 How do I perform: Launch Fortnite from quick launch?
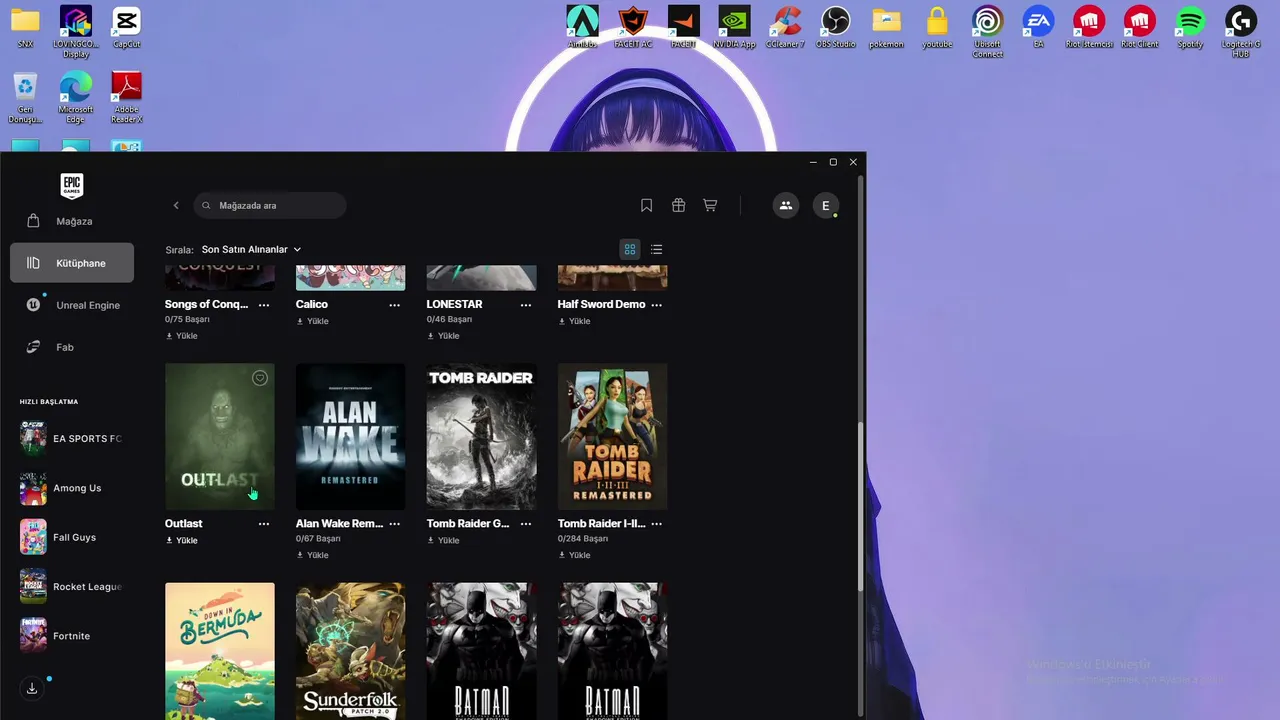(x=72, y=636)
